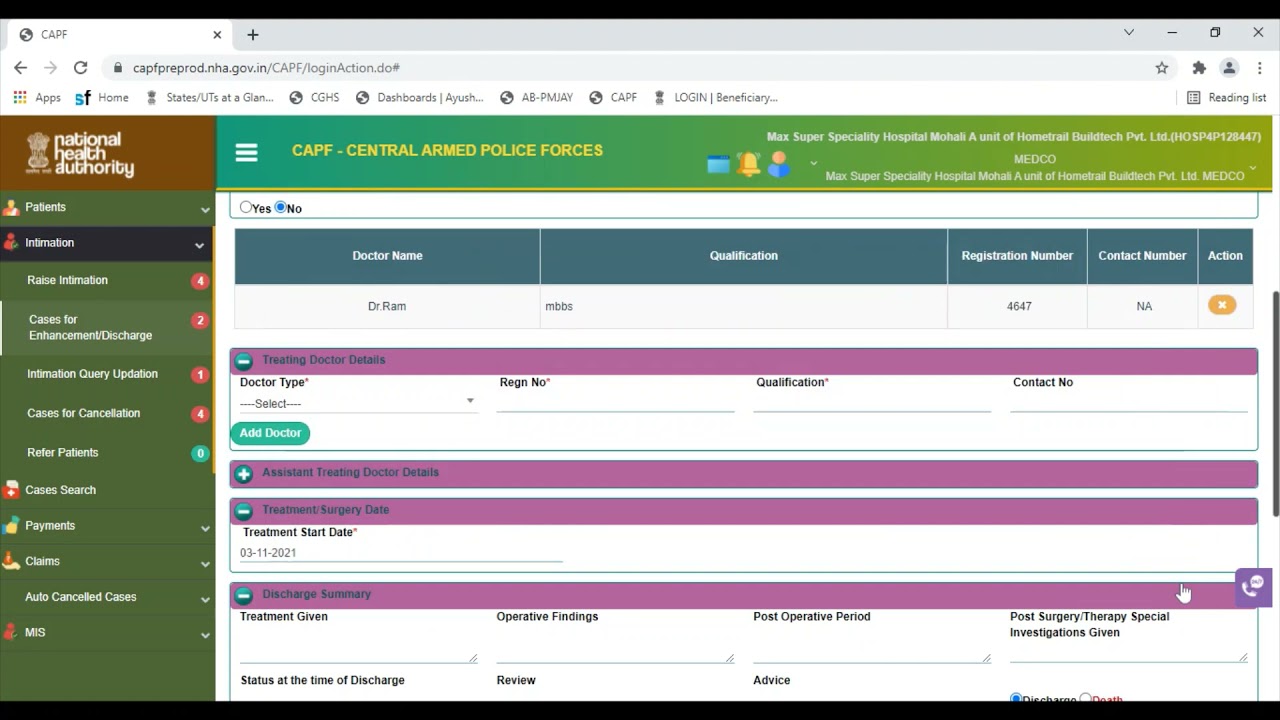Viewport: 1280px width, 720px height.
Task: Open the purple support chat call icon
Action: 1254,587
